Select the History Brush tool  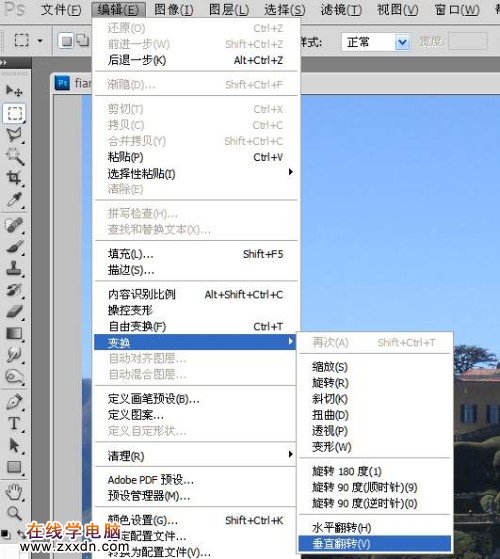click(14, 290)
